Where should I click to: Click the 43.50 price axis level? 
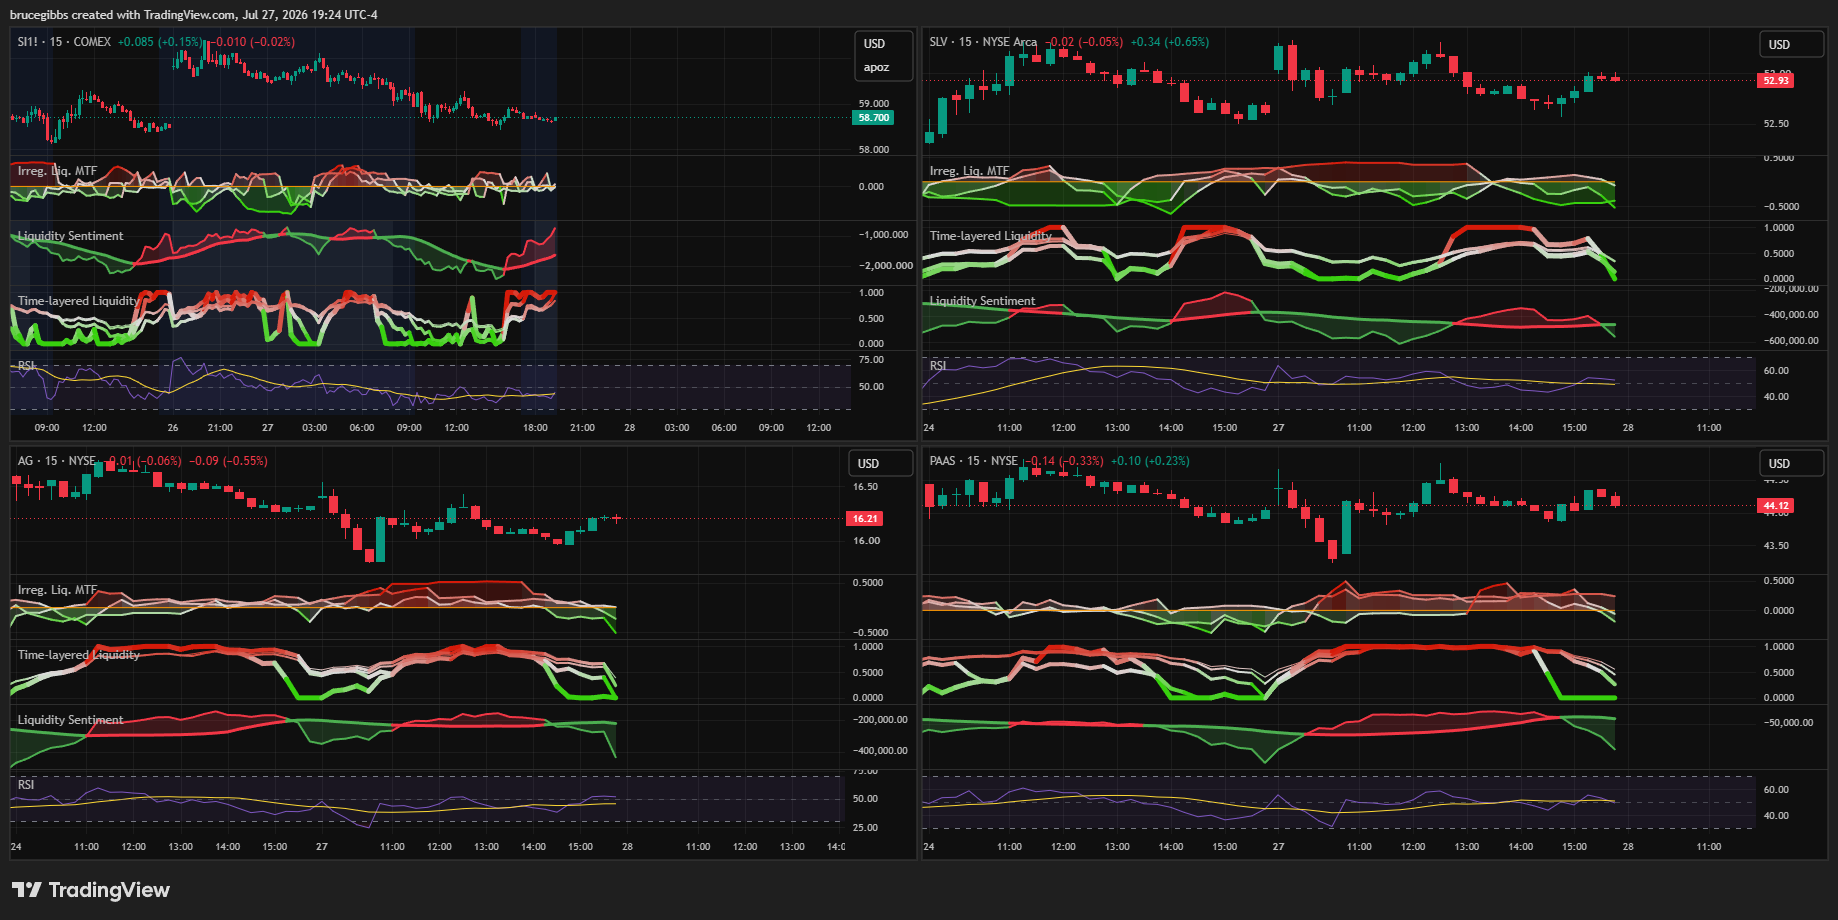(1776, 546)
